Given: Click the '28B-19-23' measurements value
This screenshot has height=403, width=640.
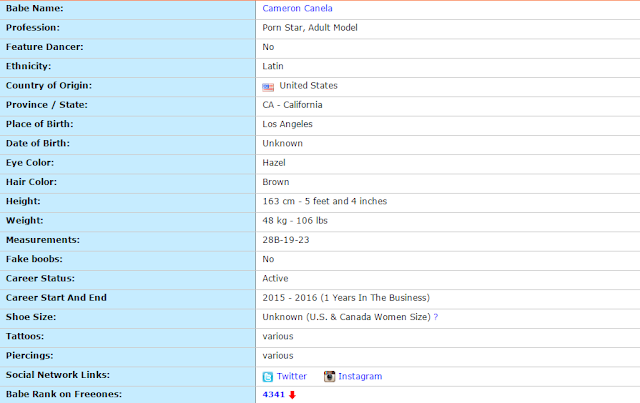Looking at the screenshot, I should tap(286, 240).
